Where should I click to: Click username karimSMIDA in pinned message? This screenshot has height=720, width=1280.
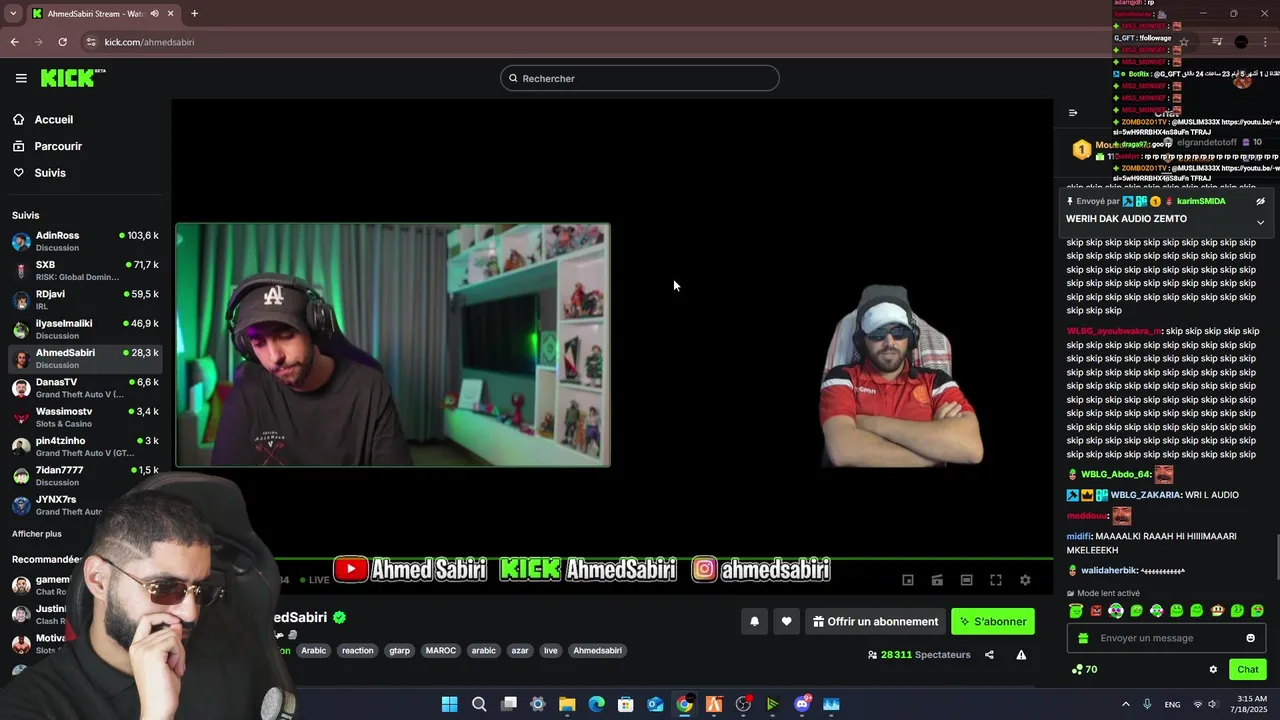click(1201, 201)
